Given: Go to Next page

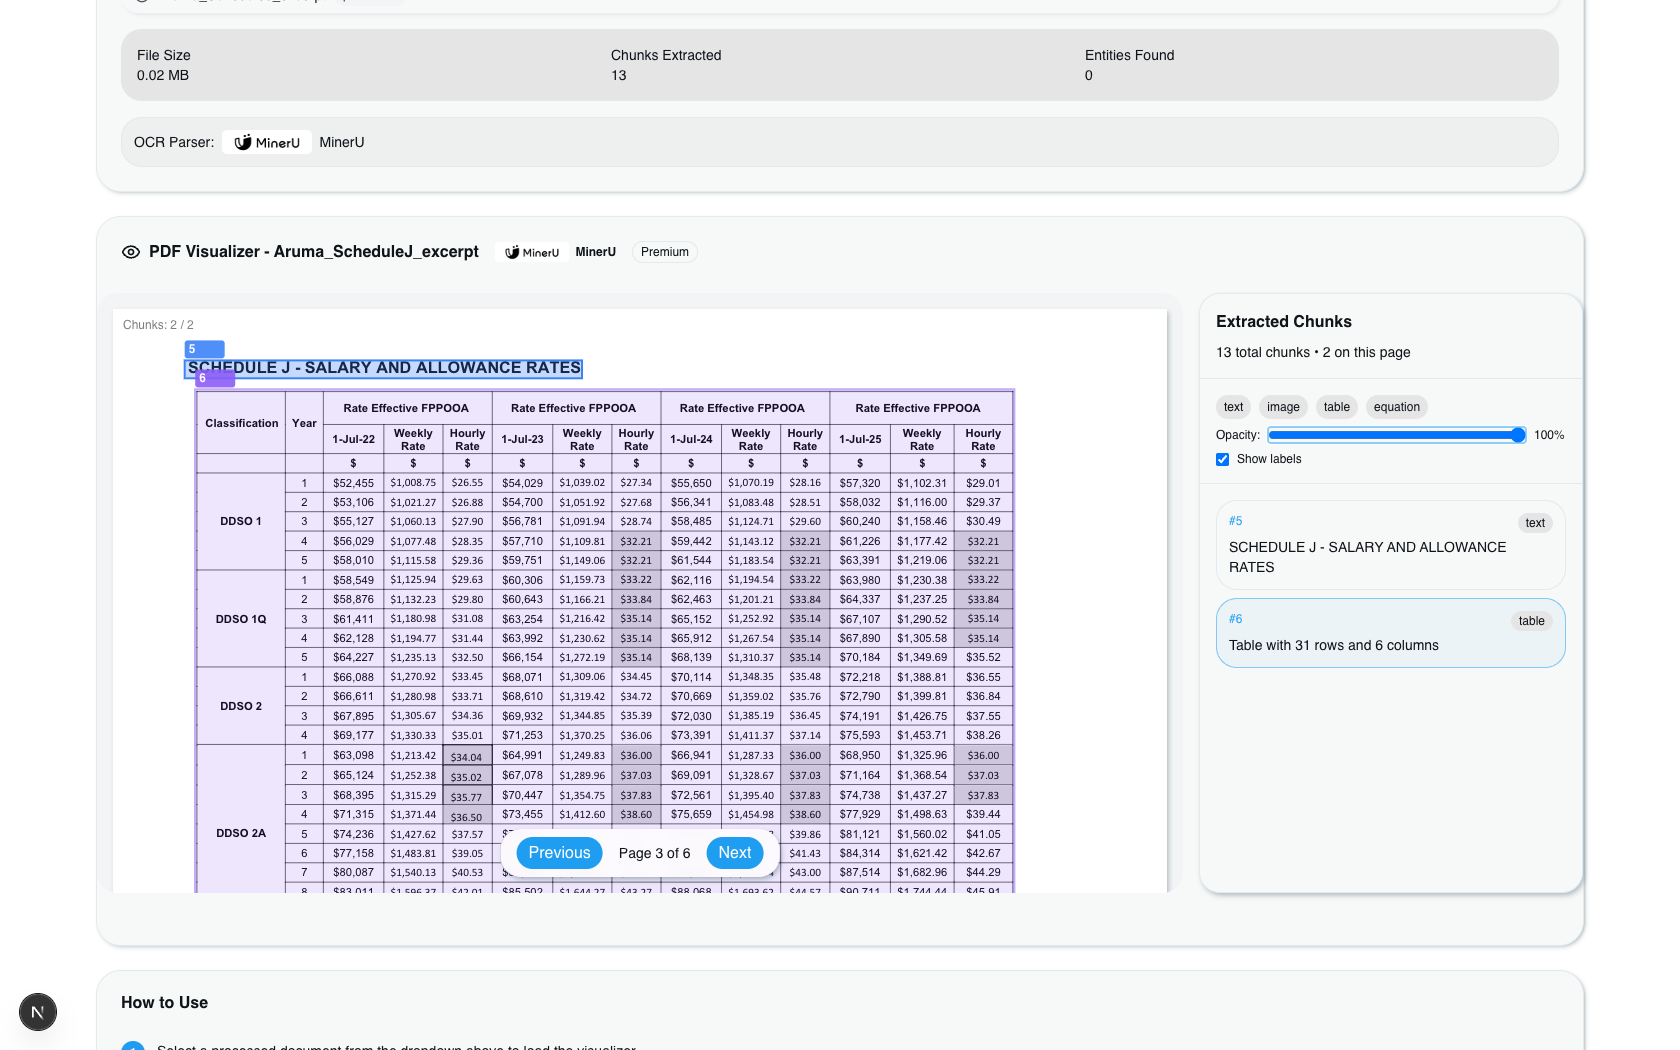Looking at the screenshot, I should click(735, 853).
